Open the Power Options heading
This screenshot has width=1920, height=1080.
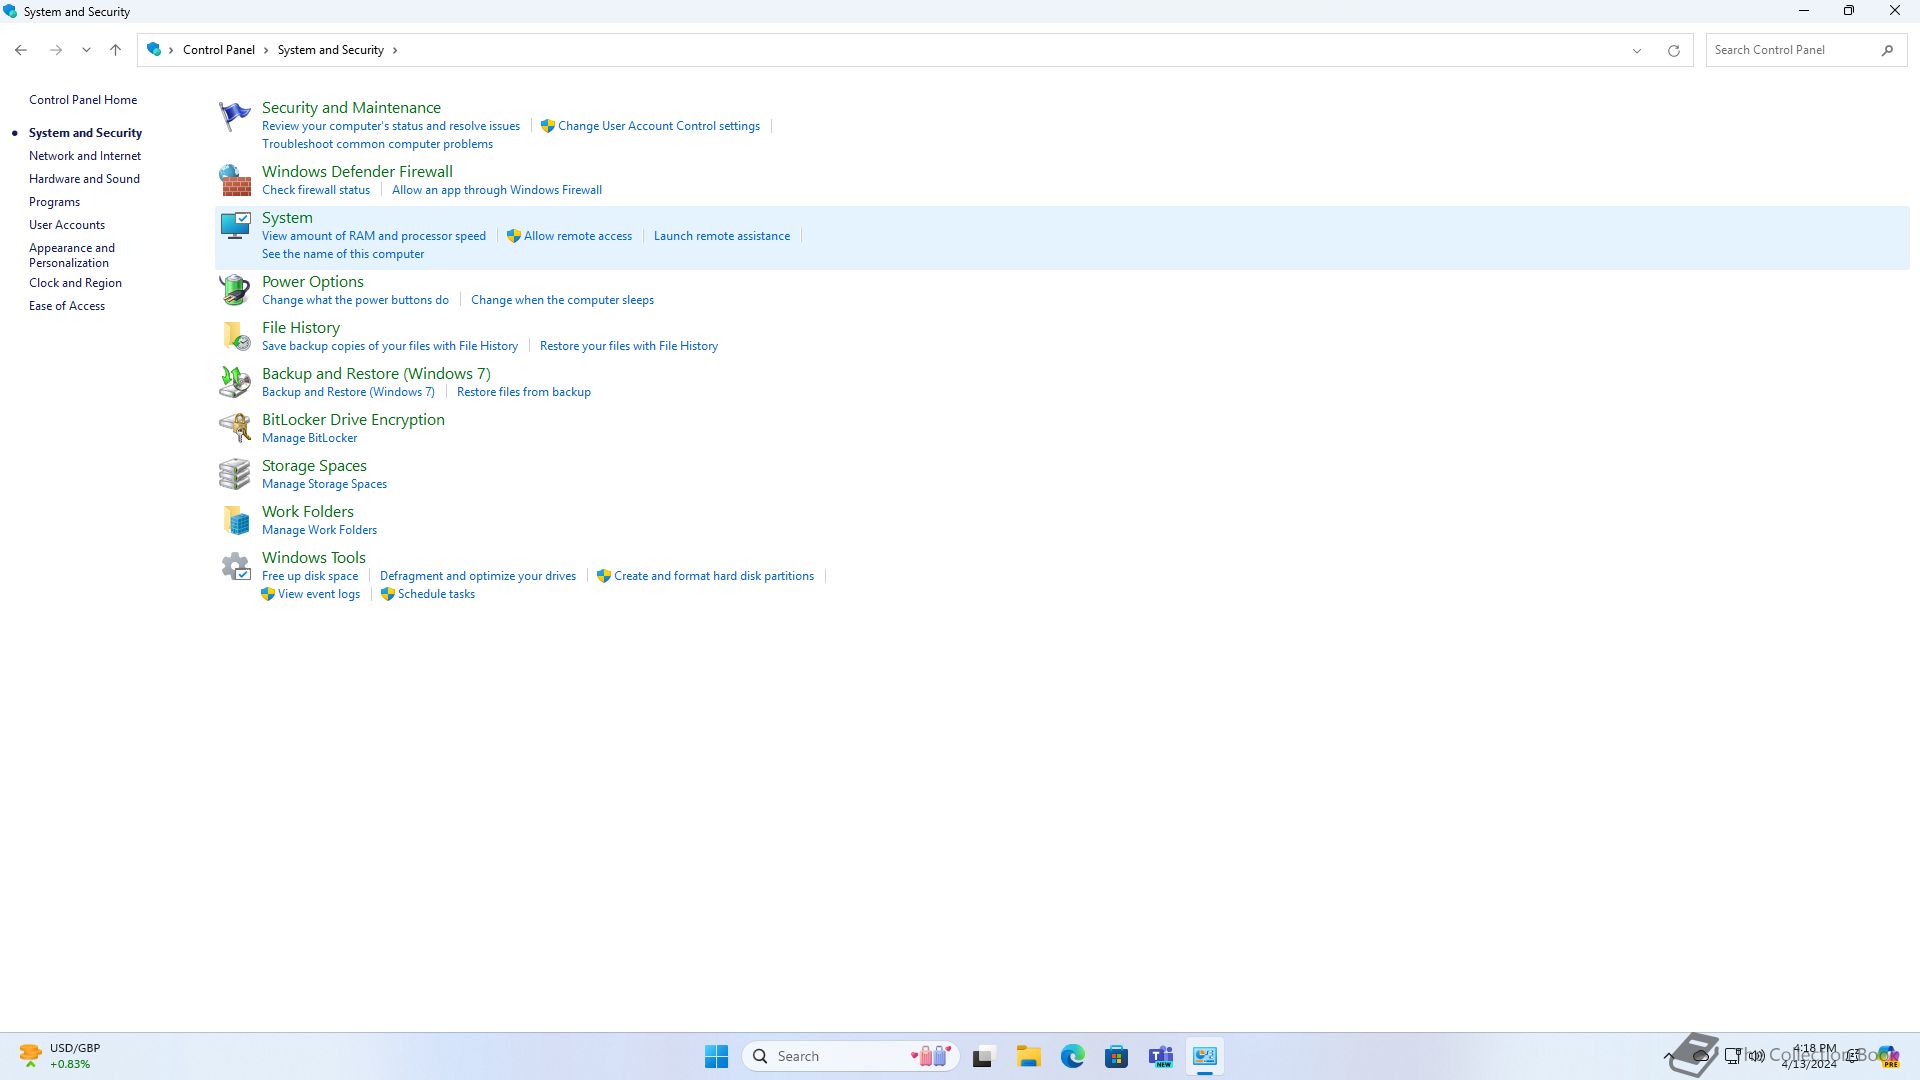point(313,282)
